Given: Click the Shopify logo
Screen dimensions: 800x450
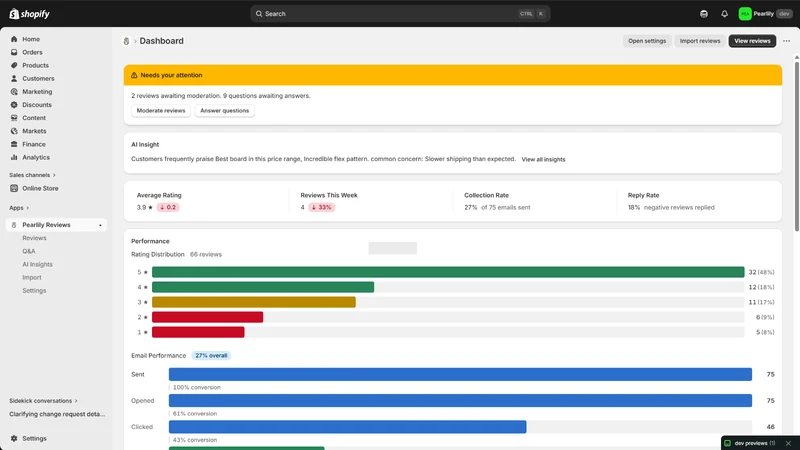Looking at the screenshot, I should 30,14.
